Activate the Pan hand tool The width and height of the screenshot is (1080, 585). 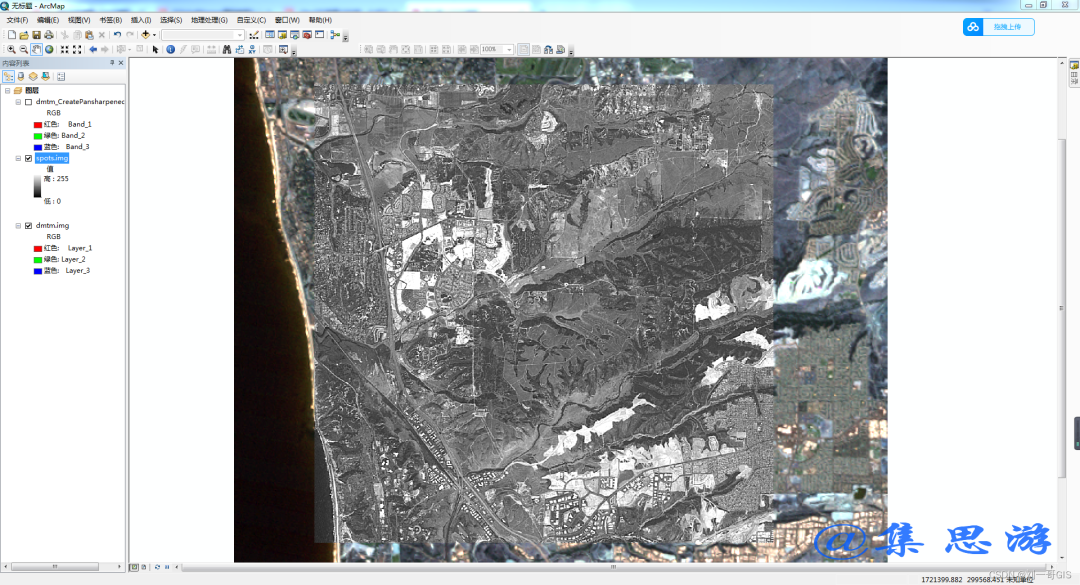point(37,50)
